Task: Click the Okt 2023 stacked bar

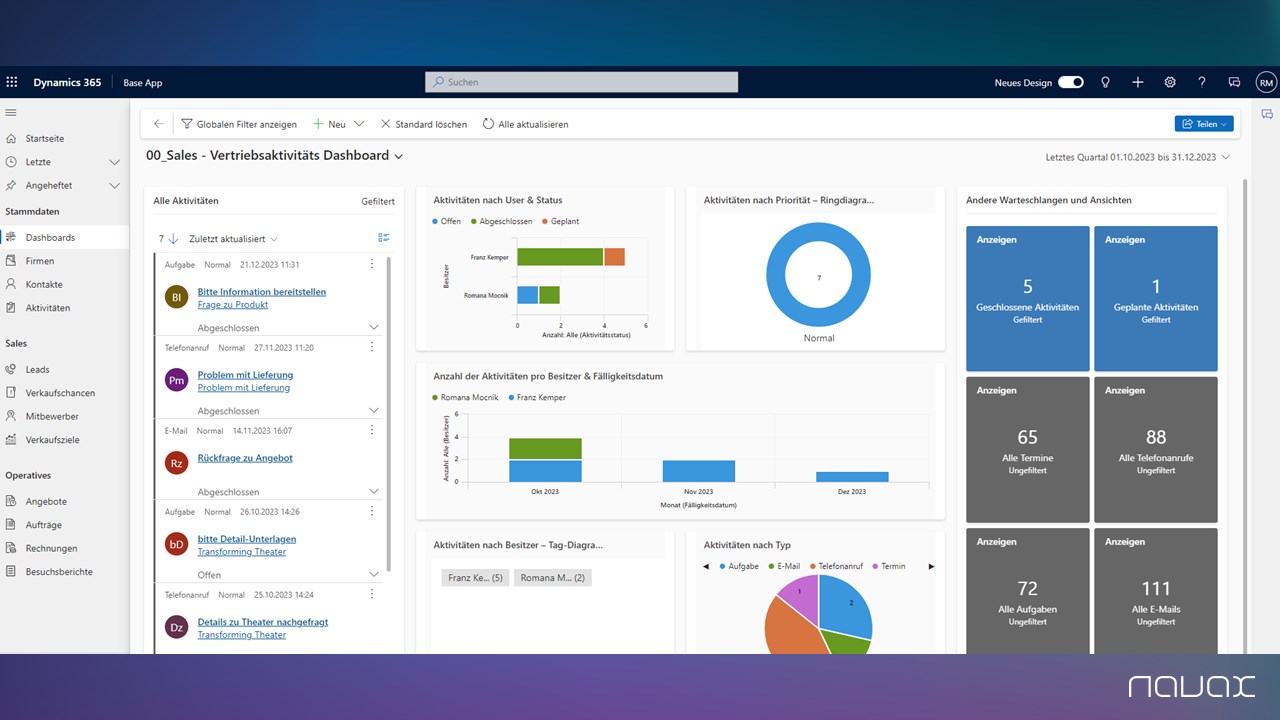Action: pos(545,460)
